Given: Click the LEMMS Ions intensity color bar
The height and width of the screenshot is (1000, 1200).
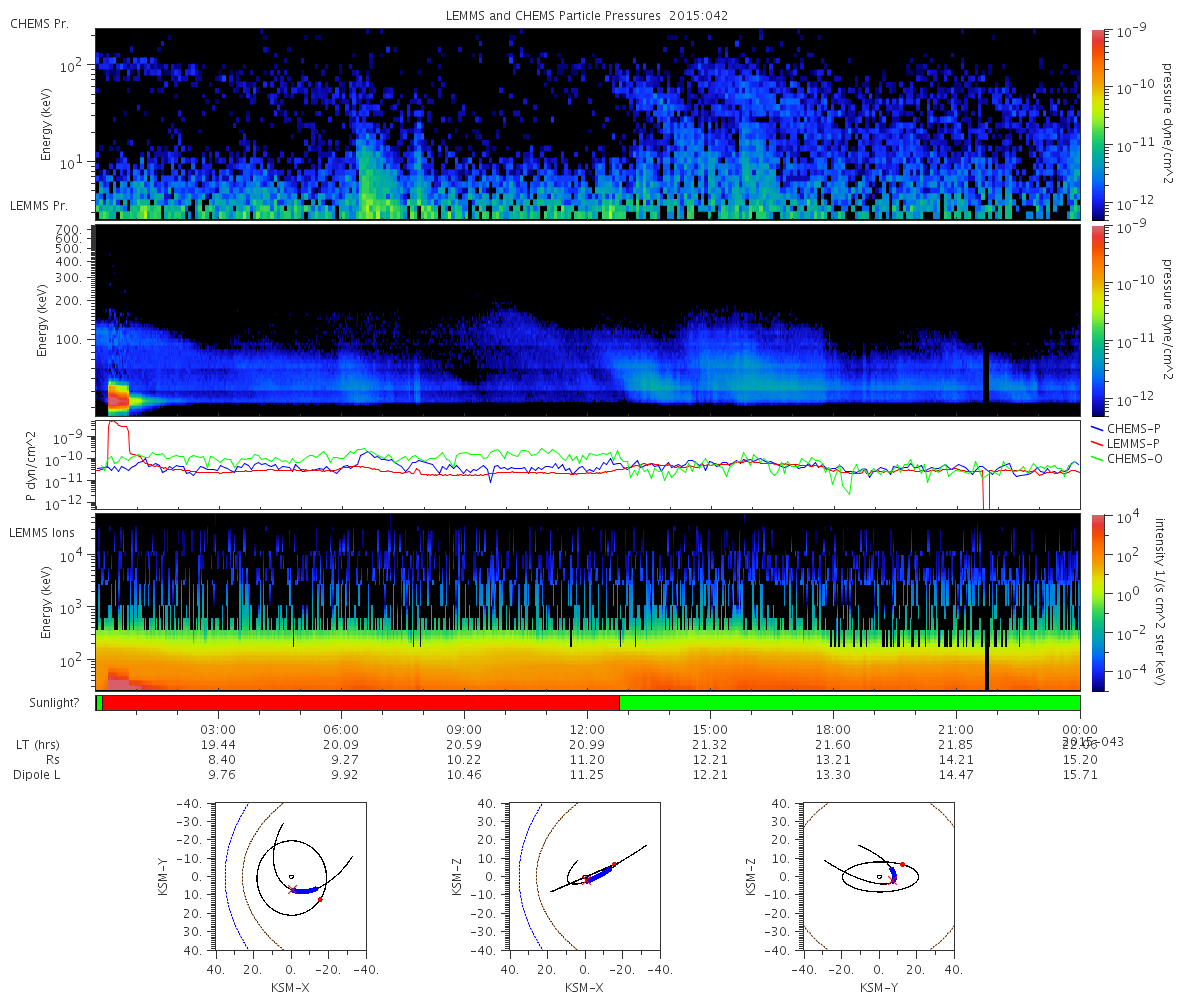Looking at the screenshot, I should click(x=1098, y=602).
